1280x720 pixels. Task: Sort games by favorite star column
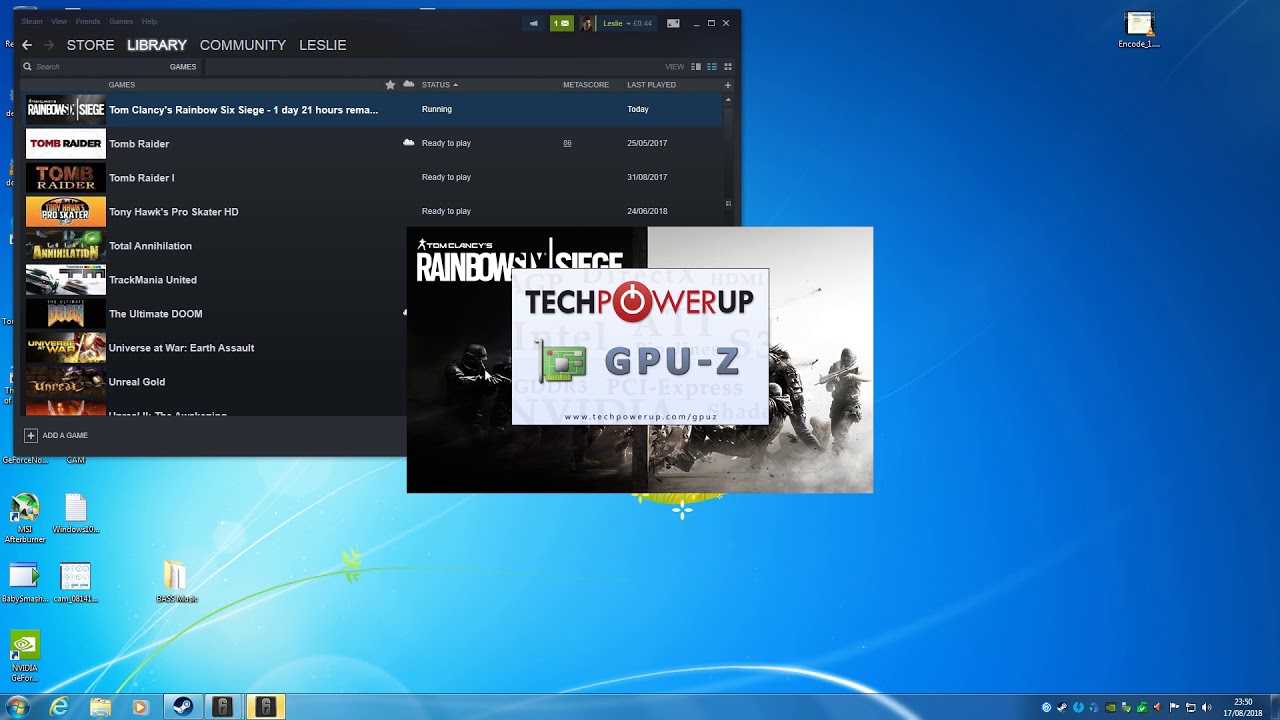(x=390, y=85)
